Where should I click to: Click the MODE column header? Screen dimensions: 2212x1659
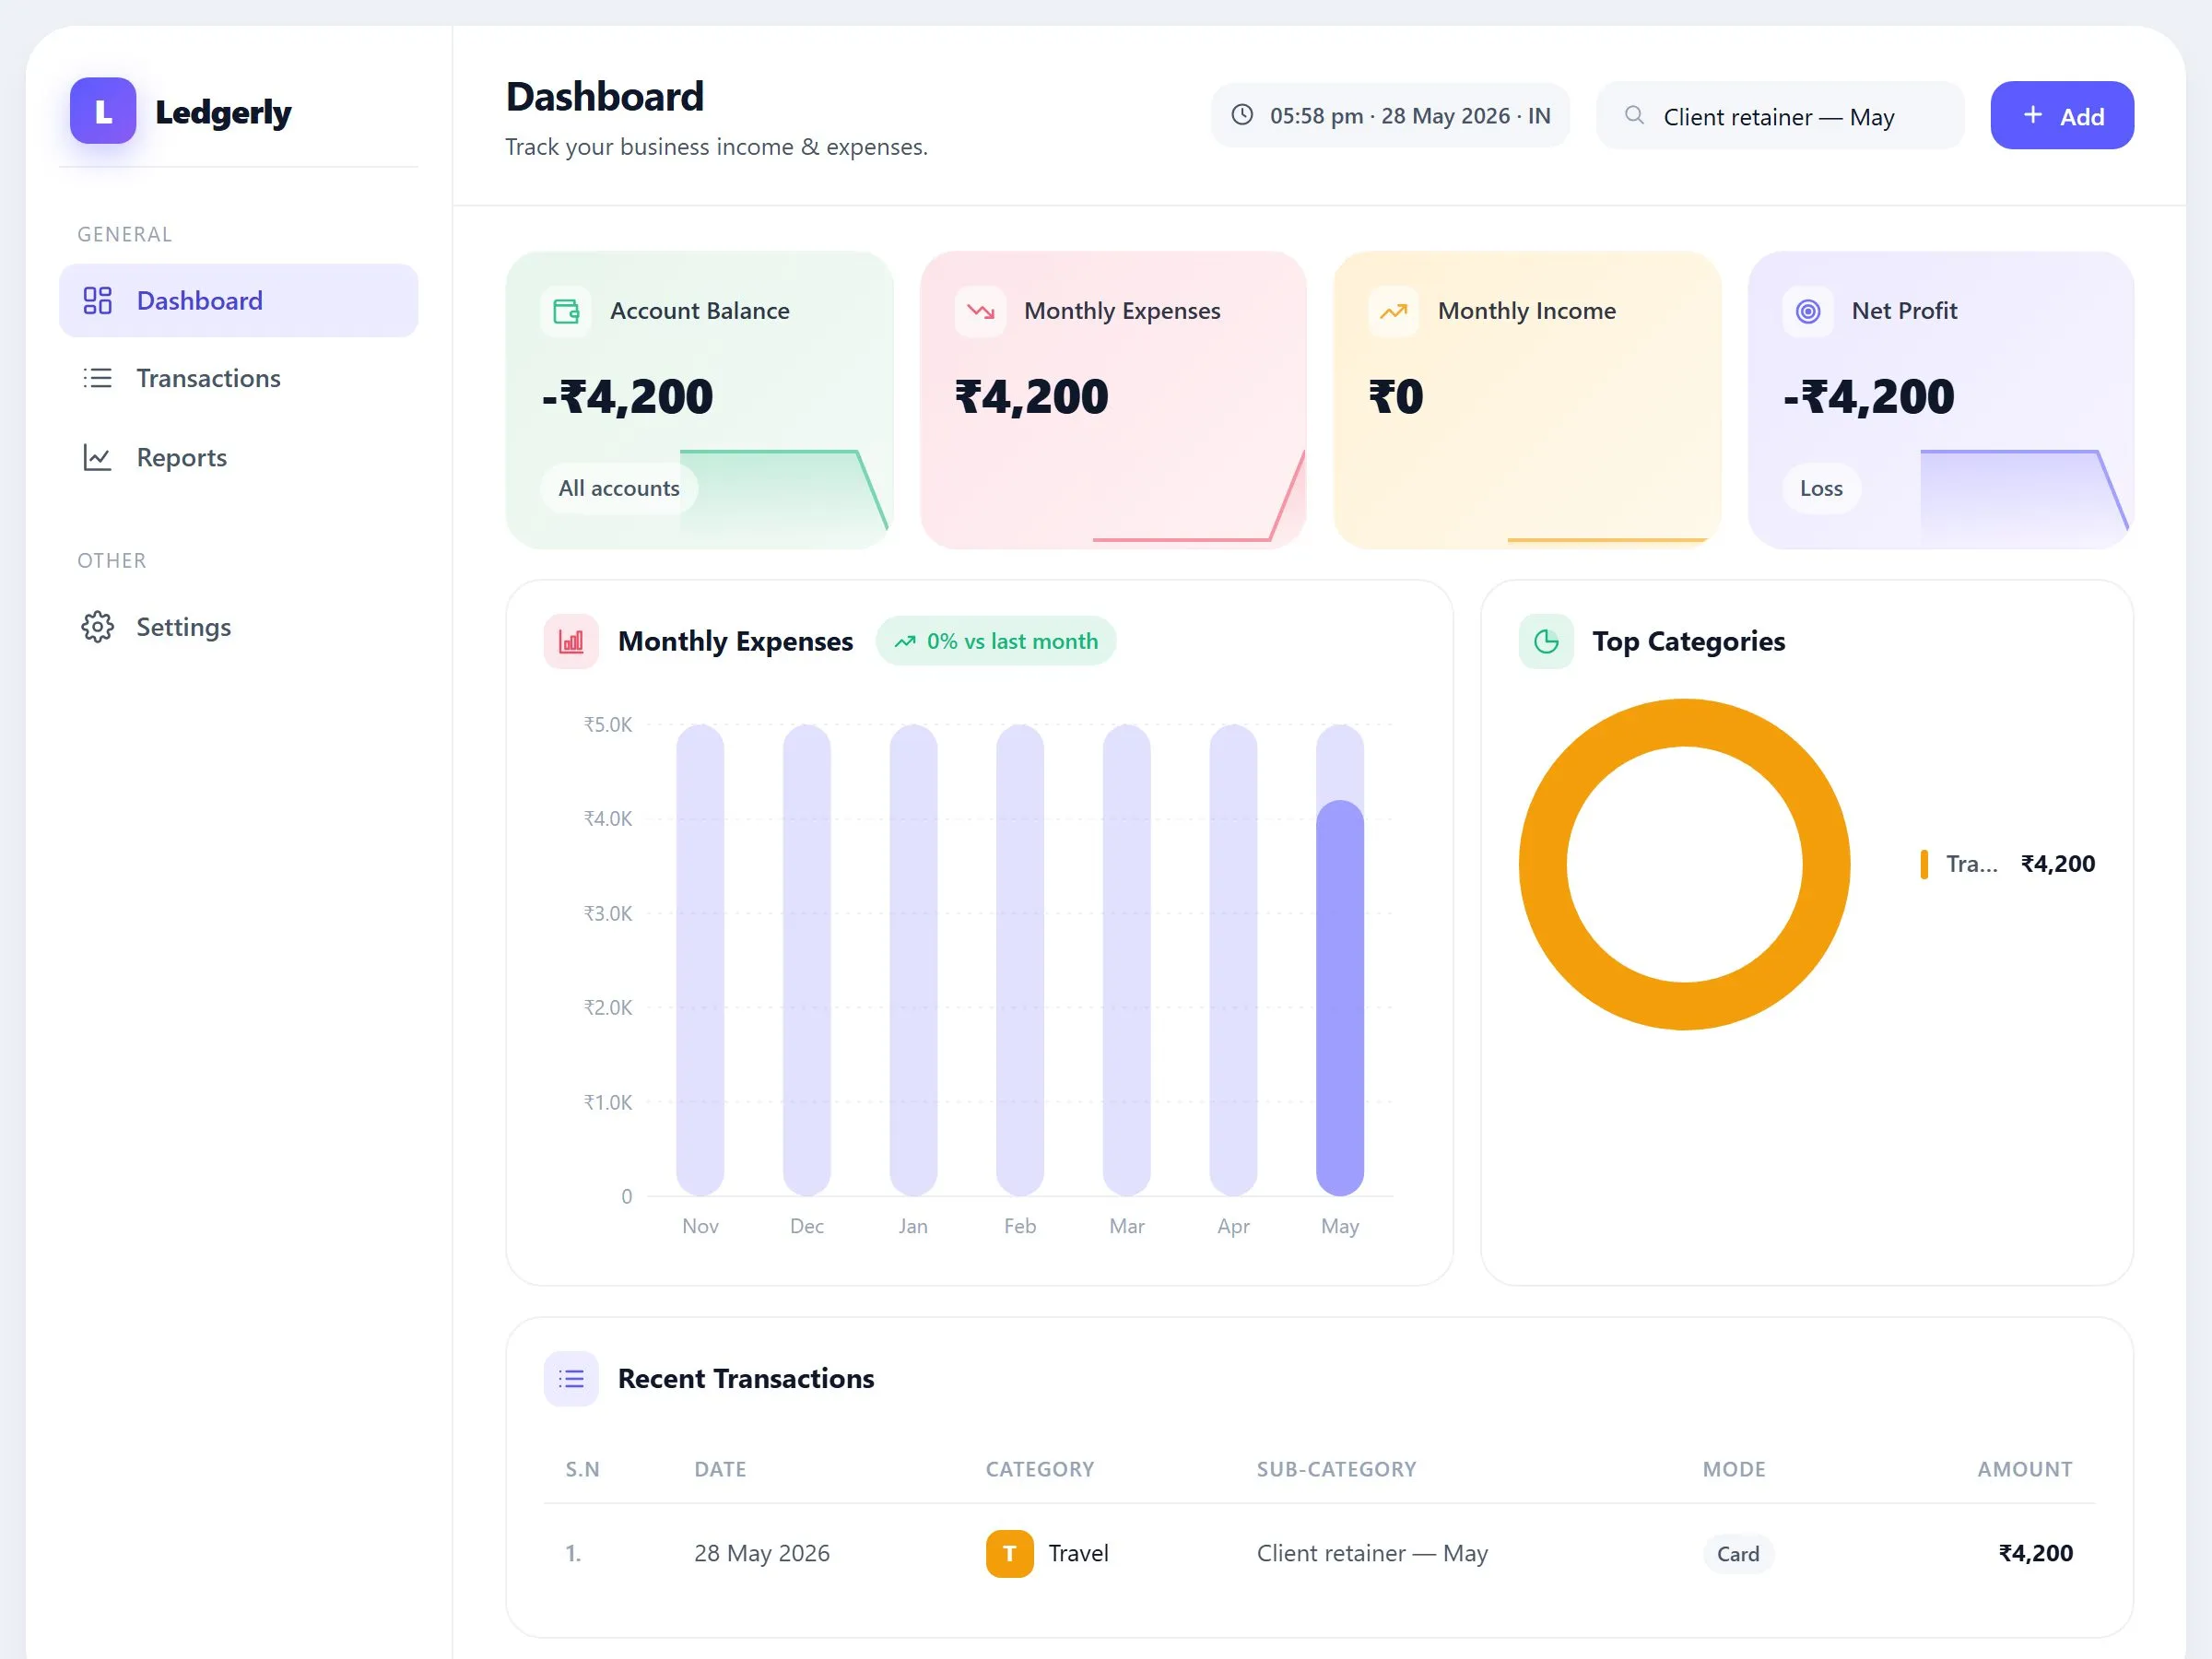pos(1734,1470)
